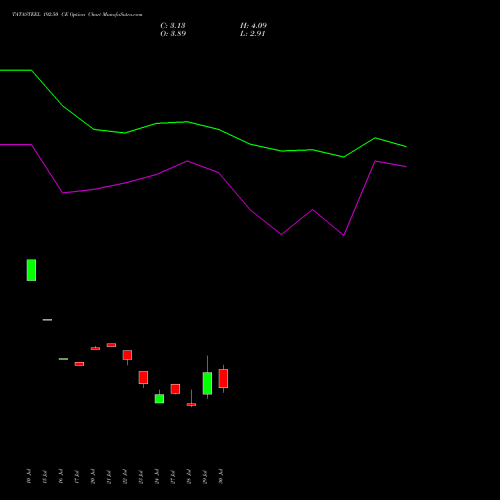Click the 20 Jul date label
Screen dimensions: 500x500
coord(93,476)
